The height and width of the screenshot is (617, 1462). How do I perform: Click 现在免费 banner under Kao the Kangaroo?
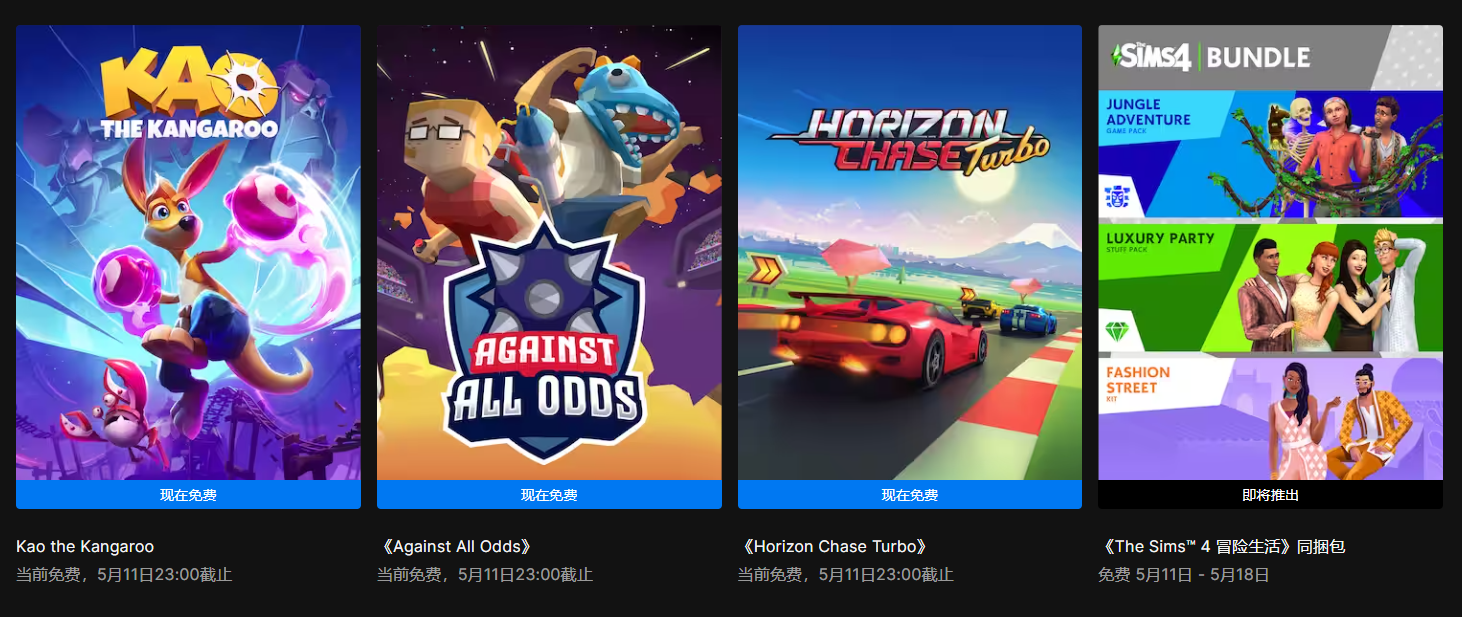point(188,495)
